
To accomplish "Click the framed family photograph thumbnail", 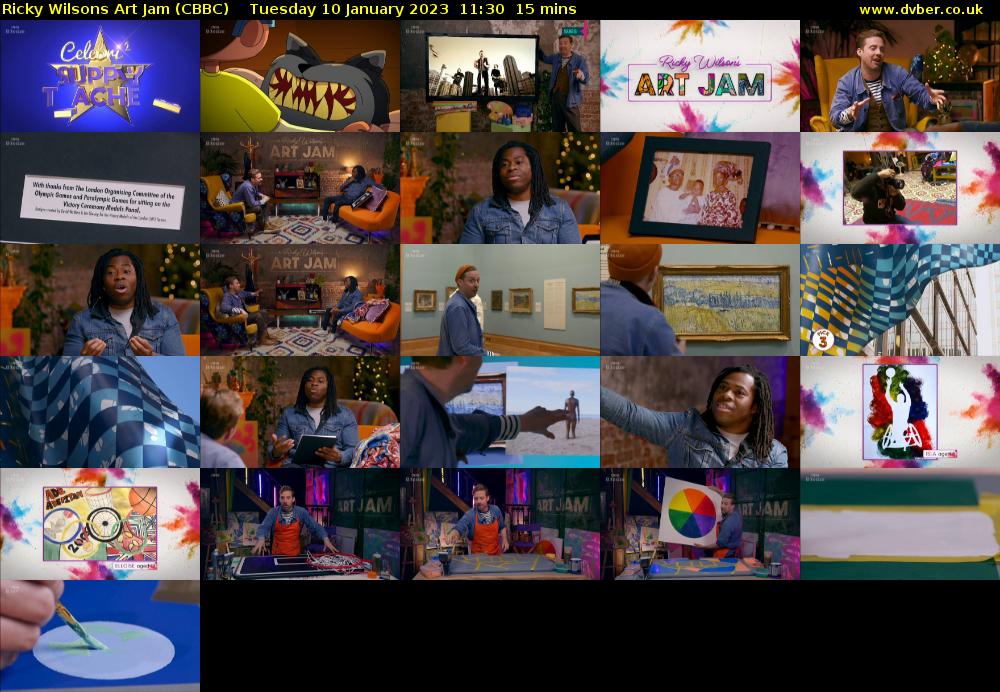I will 700,188.
